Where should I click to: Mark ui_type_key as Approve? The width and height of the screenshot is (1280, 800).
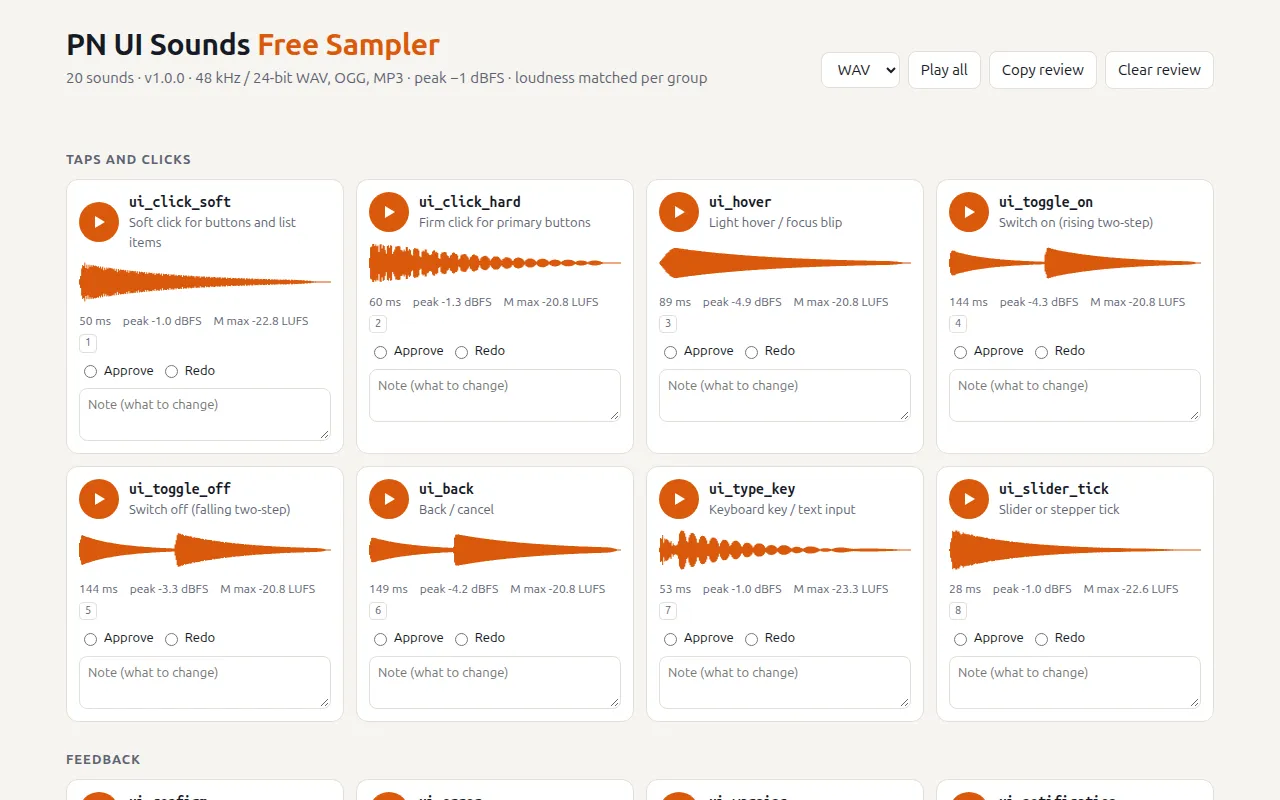coord(671,639)
